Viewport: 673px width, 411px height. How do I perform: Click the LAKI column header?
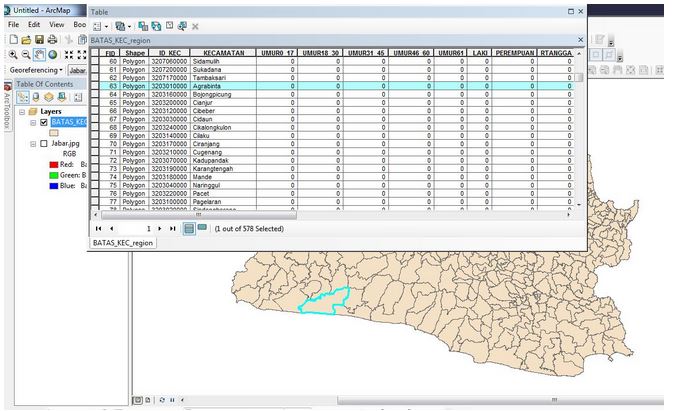click(x=480, y=53)
